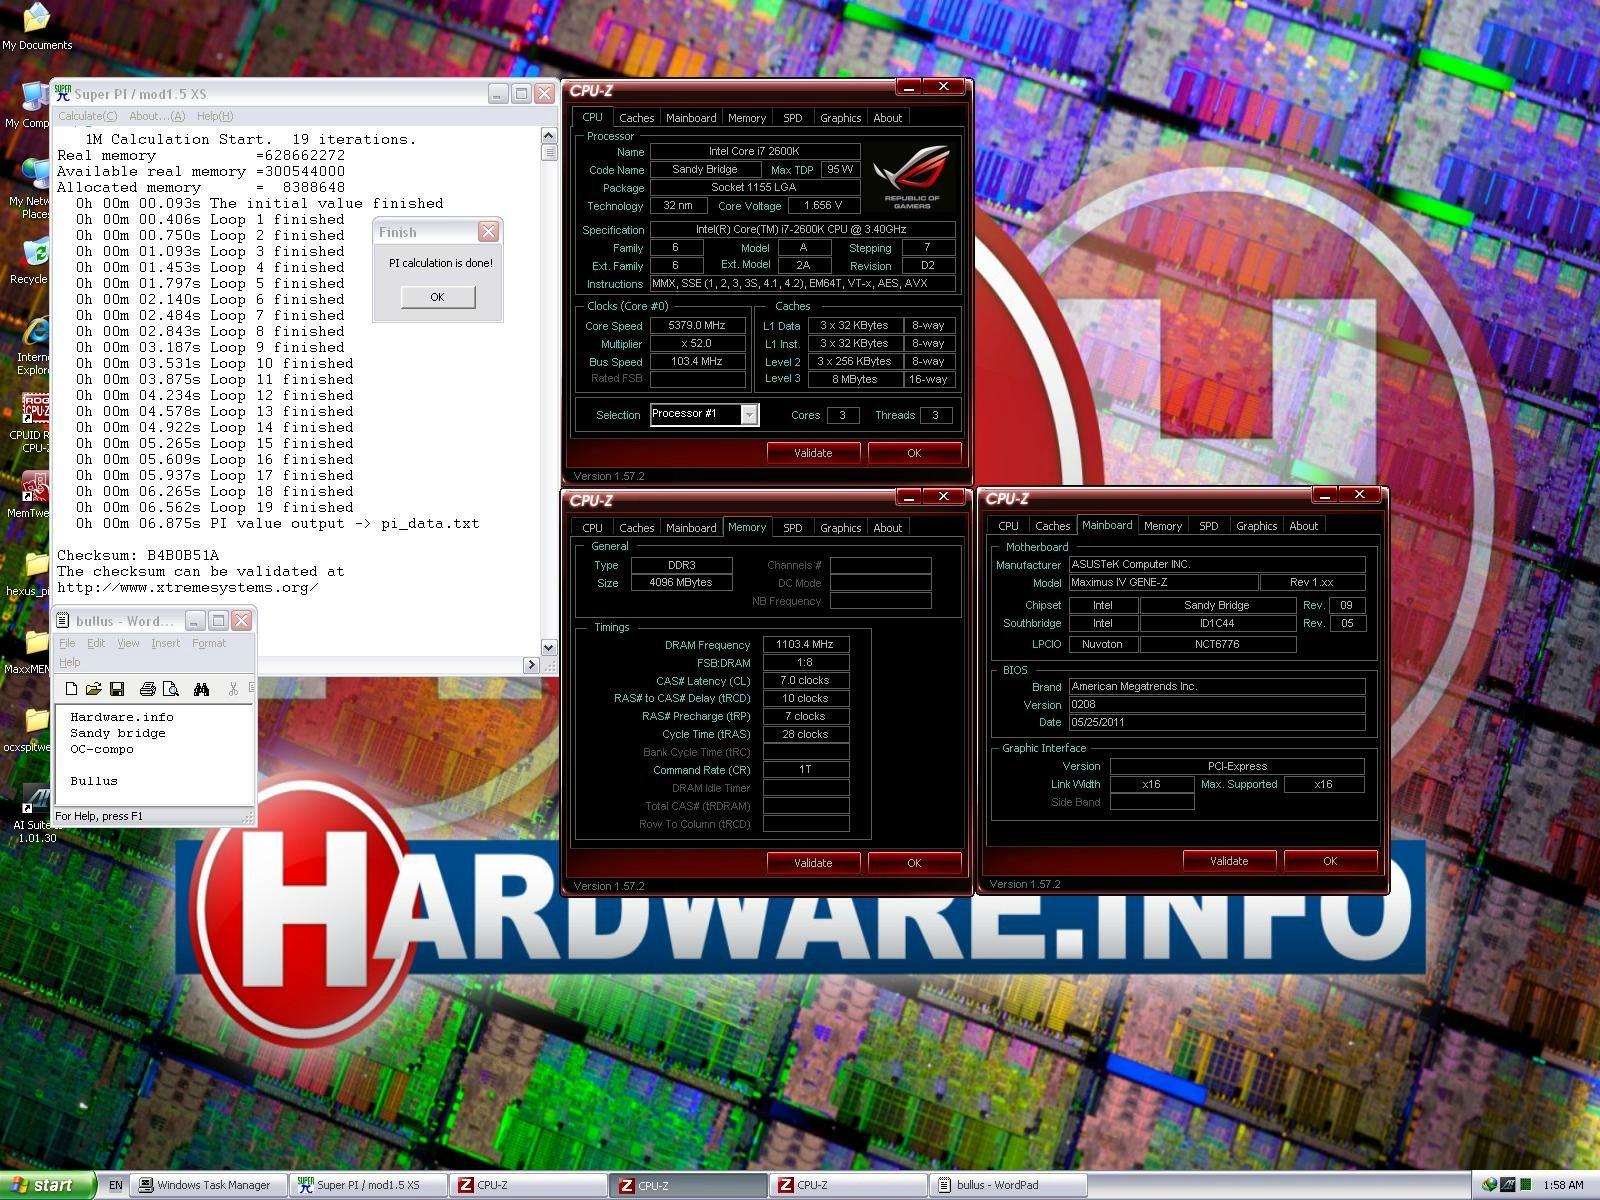Click the Super PI title bar icon
This screenshot has width=1600, height=1200.
click(x=63, y=93)
